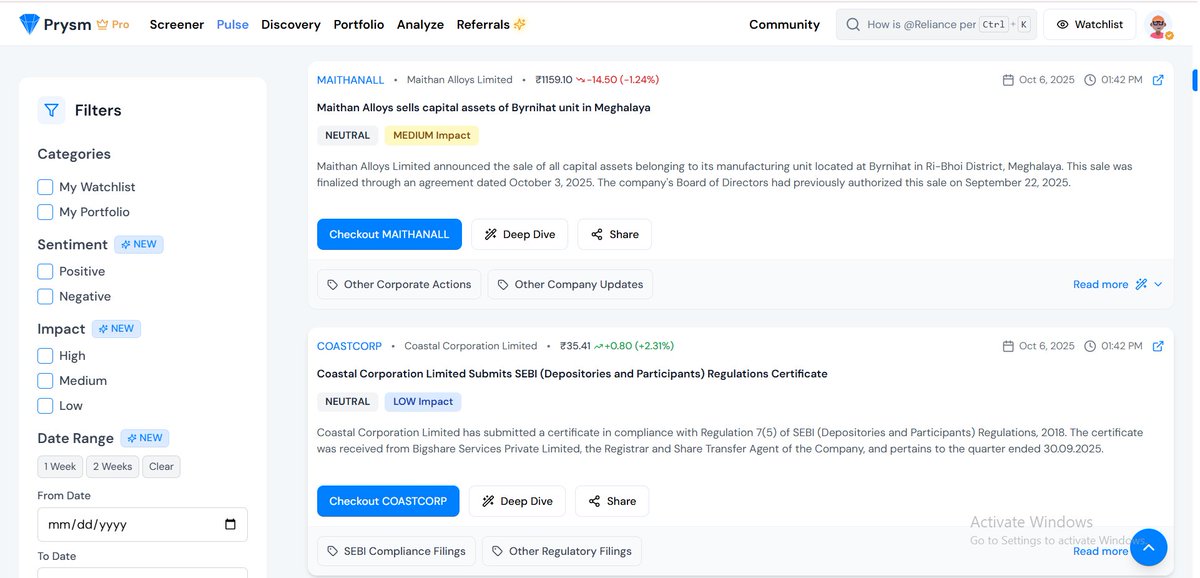Go to the Discovery tab
The image size is (1200, 578).
tap(291, 24)
